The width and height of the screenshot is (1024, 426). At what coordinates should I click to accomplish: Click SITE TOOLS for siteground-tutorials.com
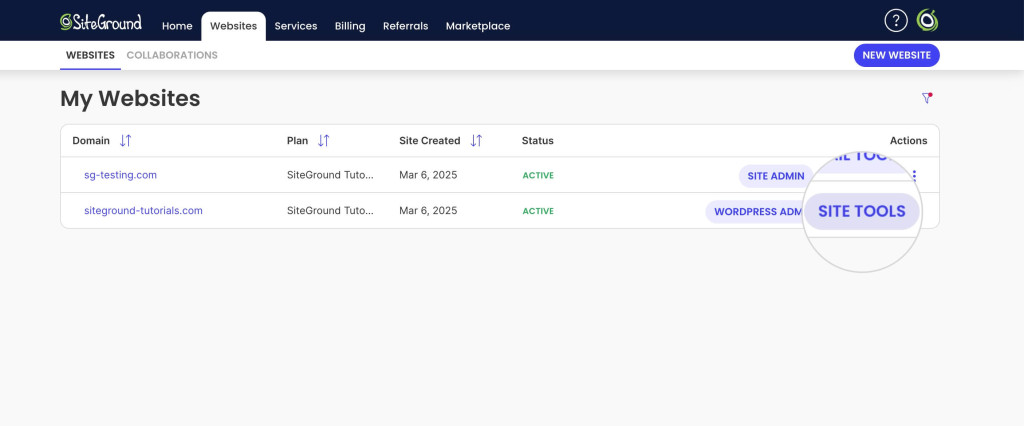862,212
